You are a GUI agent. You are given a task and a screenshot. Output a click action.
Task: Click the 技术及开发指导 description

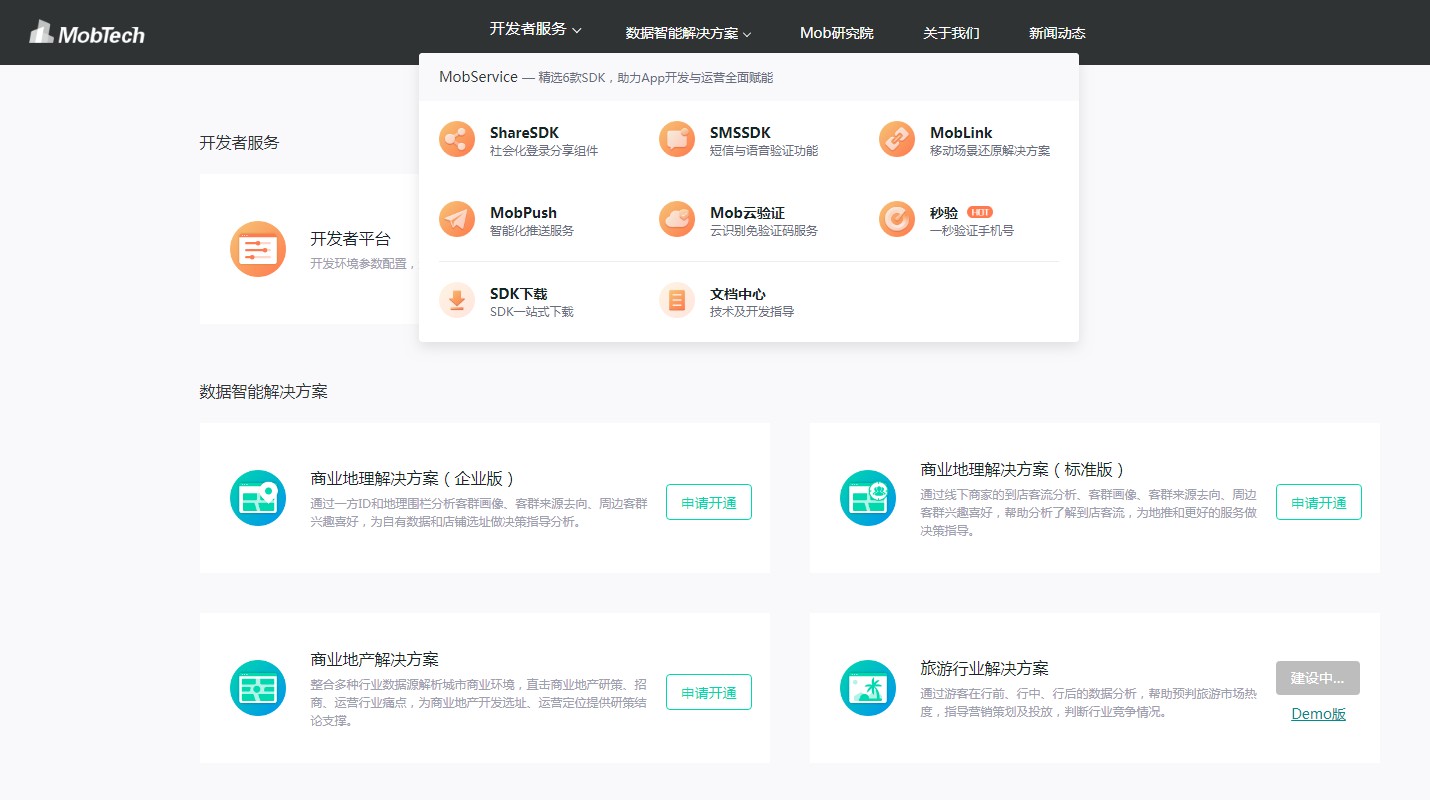752,312
